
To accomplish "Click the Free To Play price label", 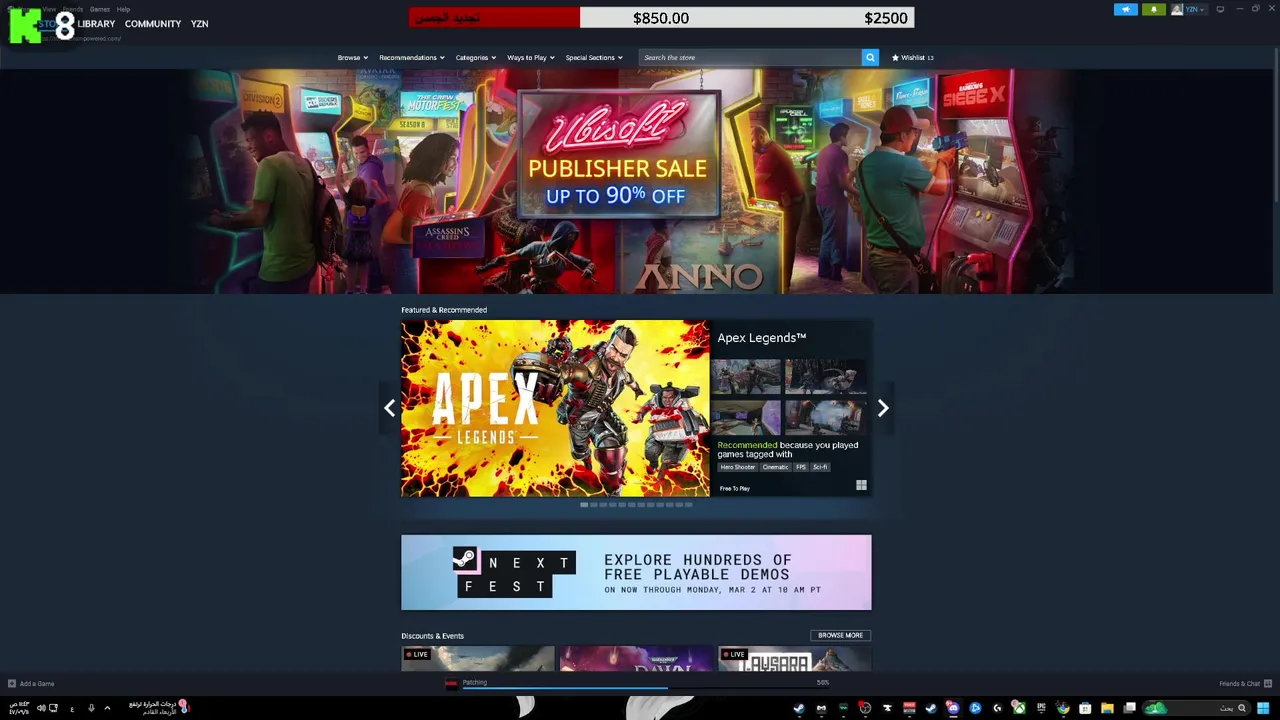I will tap(734, 489).
